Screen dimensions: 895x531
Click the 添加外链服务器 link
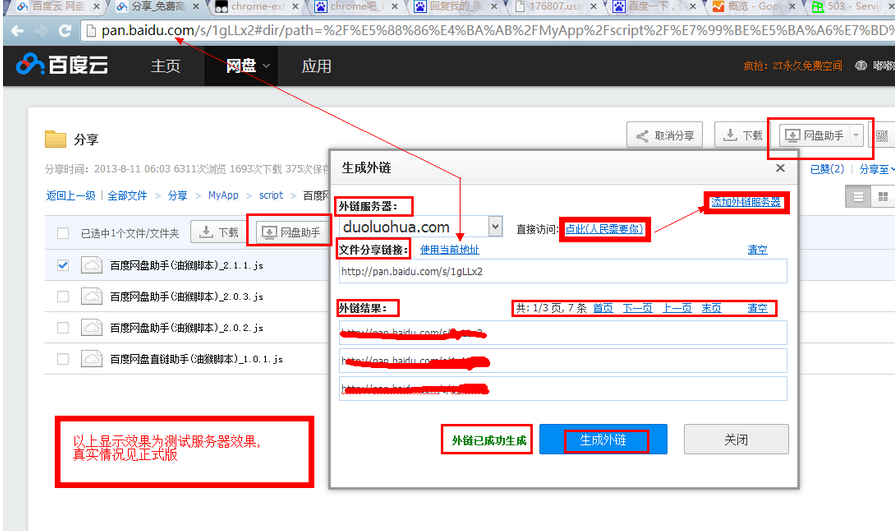tap(745, 202)
